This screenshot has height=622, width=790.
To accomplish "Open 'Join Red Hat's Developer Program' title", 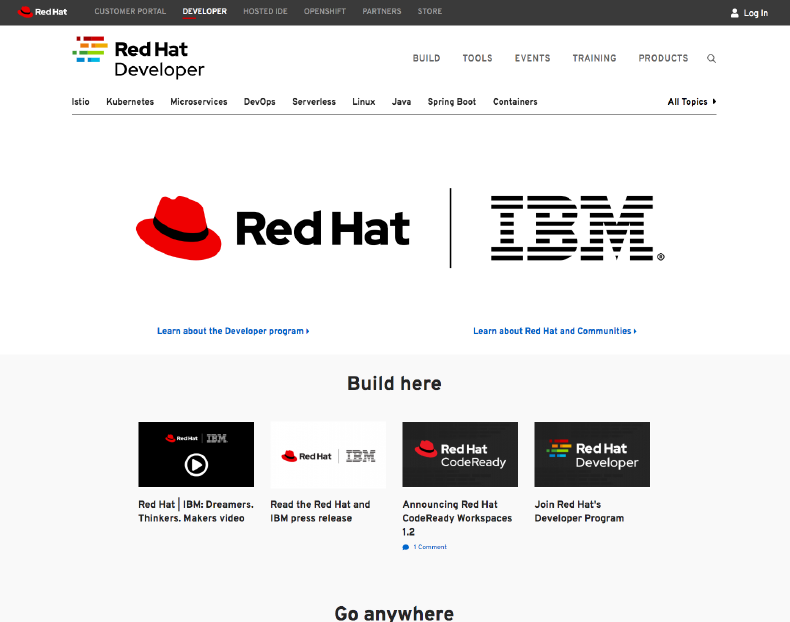I will coord(579,511).
